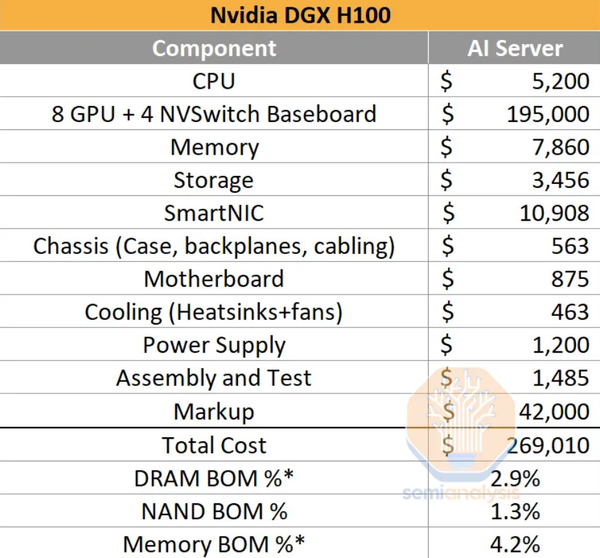Click the 1,200 Power Supply cost value
The width and height of the screenshot is (600, 558).
561,345
